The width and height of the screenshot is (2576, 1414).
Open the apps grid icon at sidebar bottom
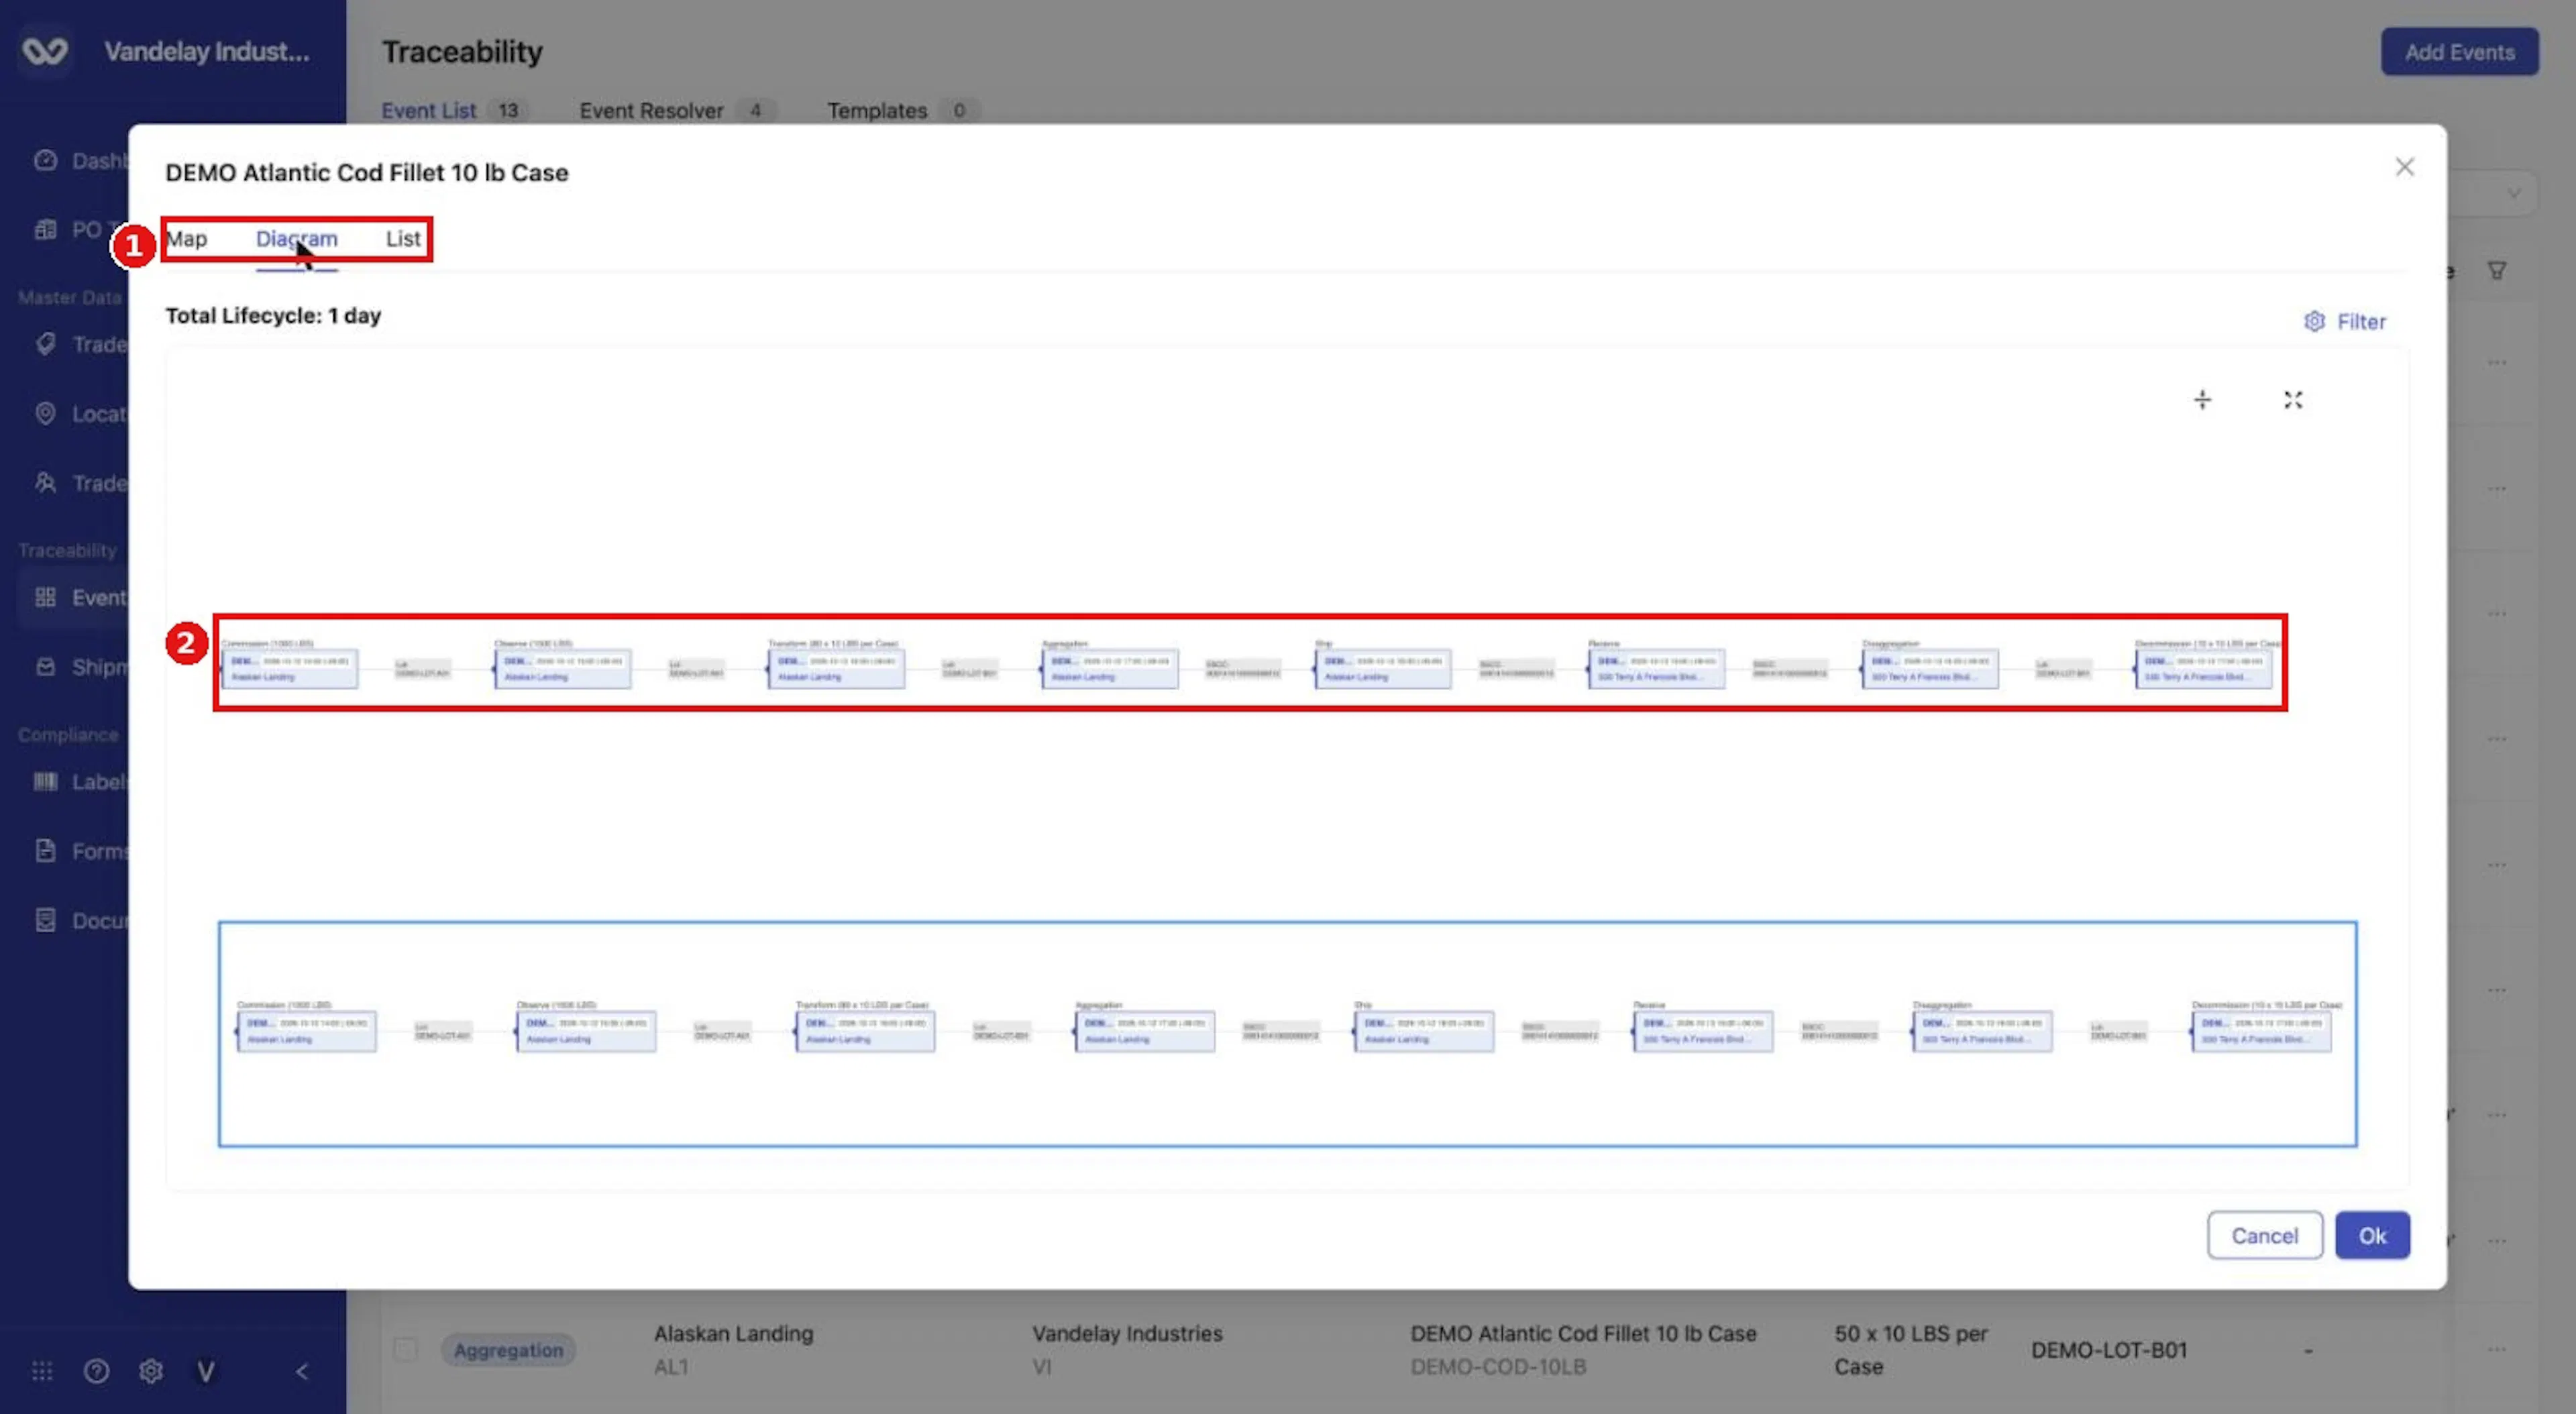42,1371
